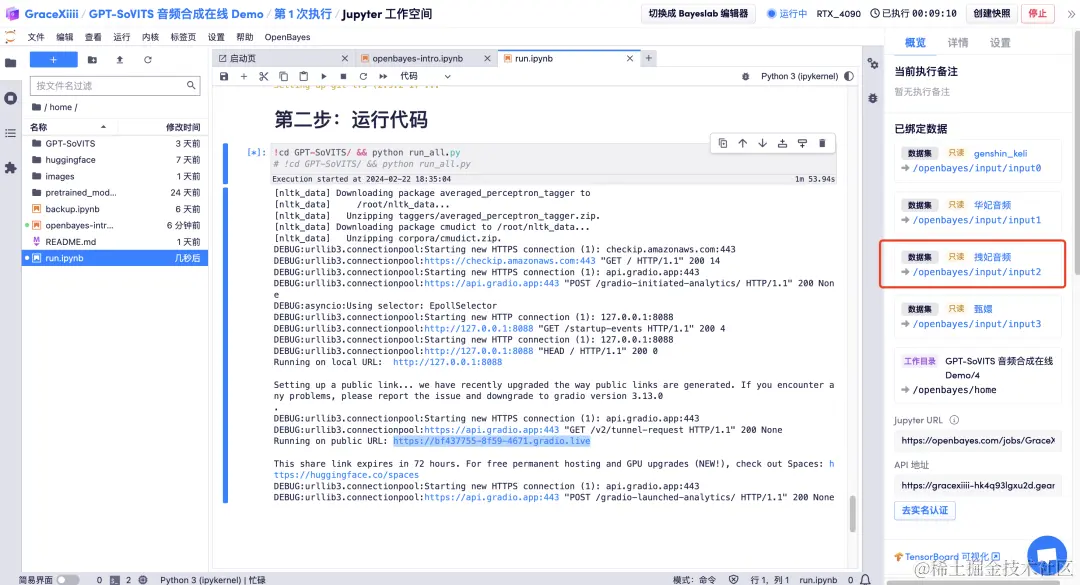The image size is (1080, 585).
Task: Open the 文件 menu
Action: pyautogui.click(x=36, y=37)
